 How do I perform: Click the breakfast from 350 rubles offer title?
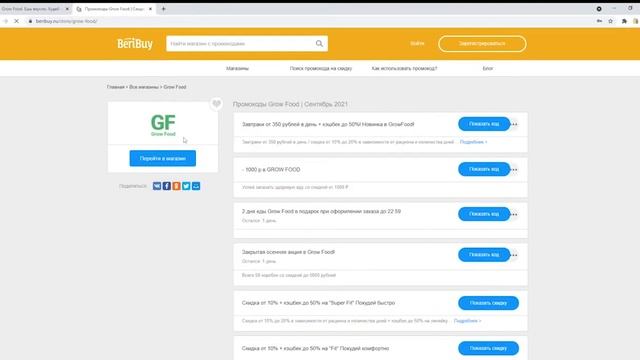[x=328, y=124]
